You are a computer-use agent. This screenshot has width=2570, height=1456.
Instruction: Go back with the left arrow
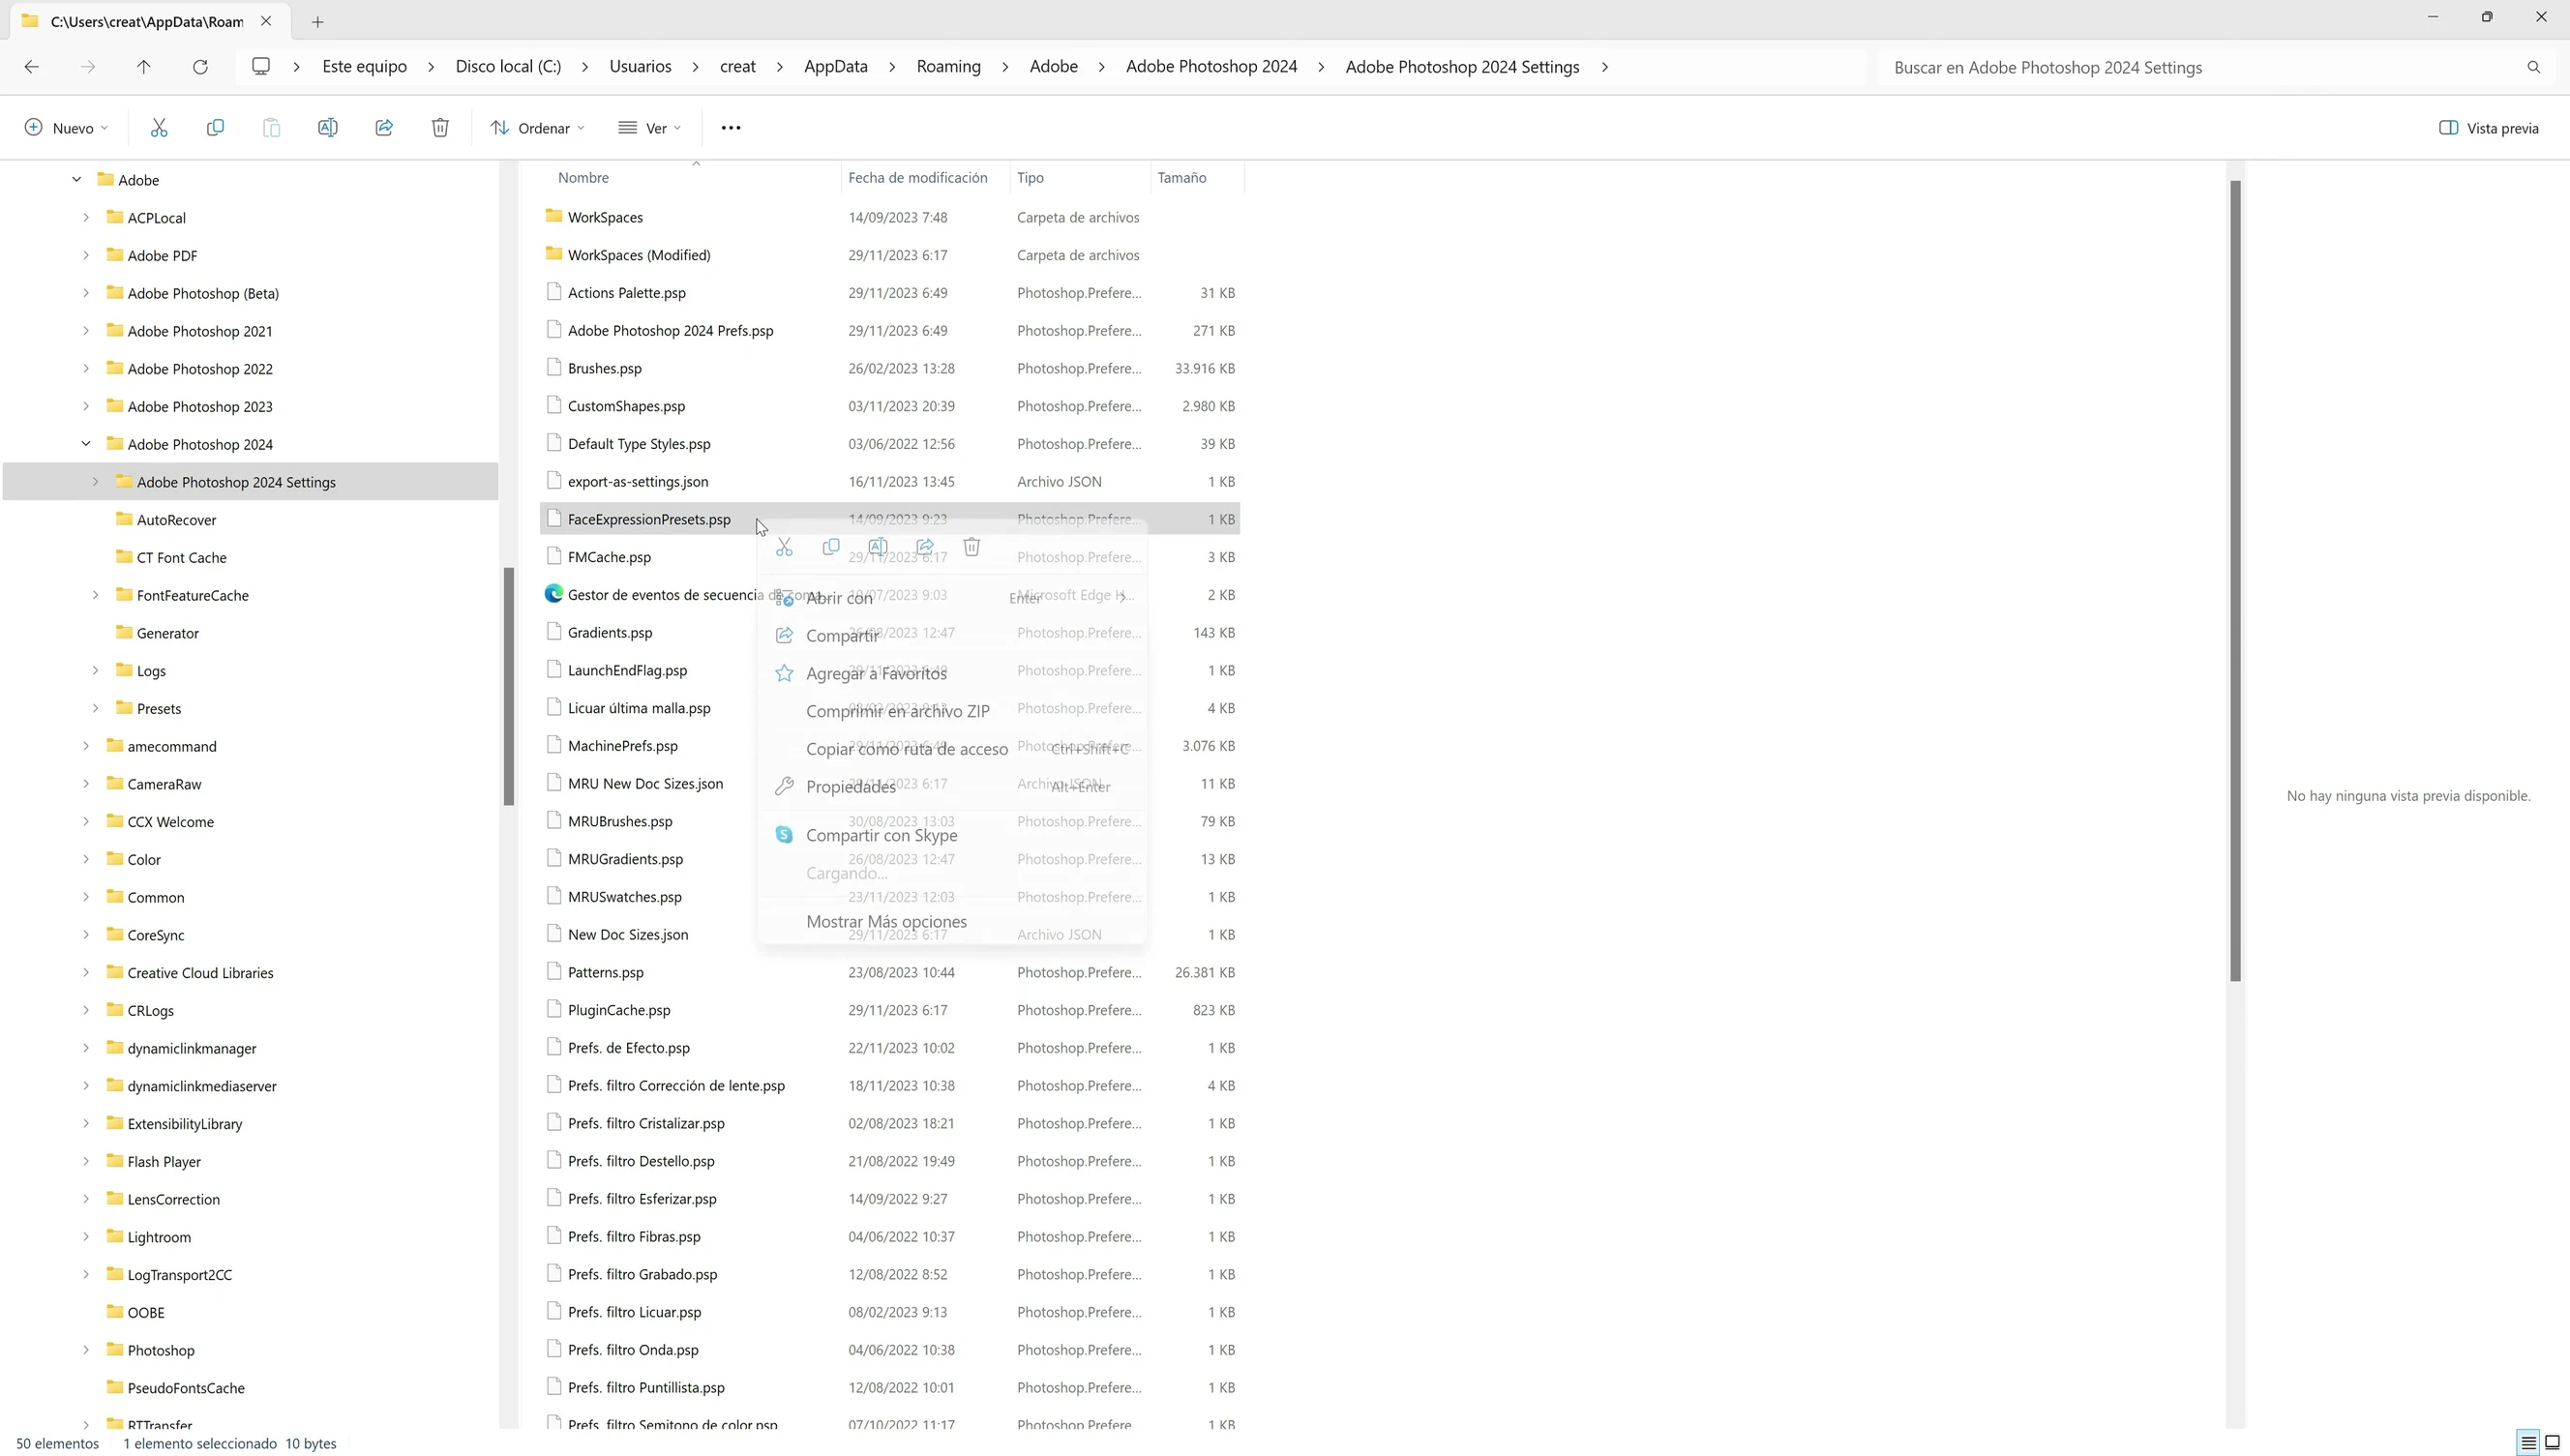coord(32,67)
